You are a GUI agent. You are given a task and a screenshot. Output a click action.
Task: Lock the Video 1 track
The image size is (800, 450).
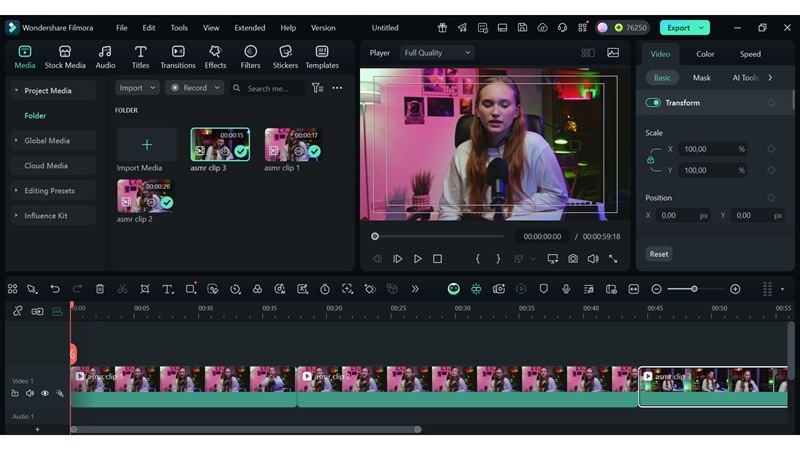click(x=15, y=393)
